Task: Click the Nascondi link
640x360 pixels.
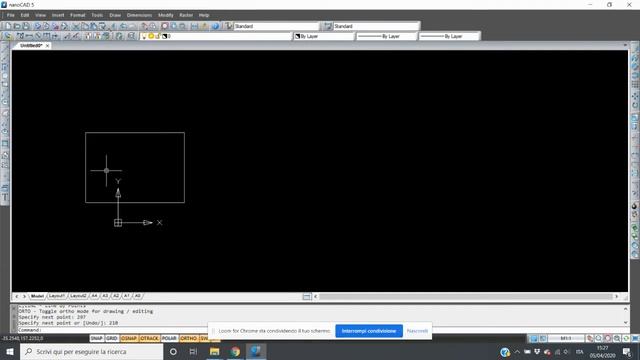Action: [417, 331]
